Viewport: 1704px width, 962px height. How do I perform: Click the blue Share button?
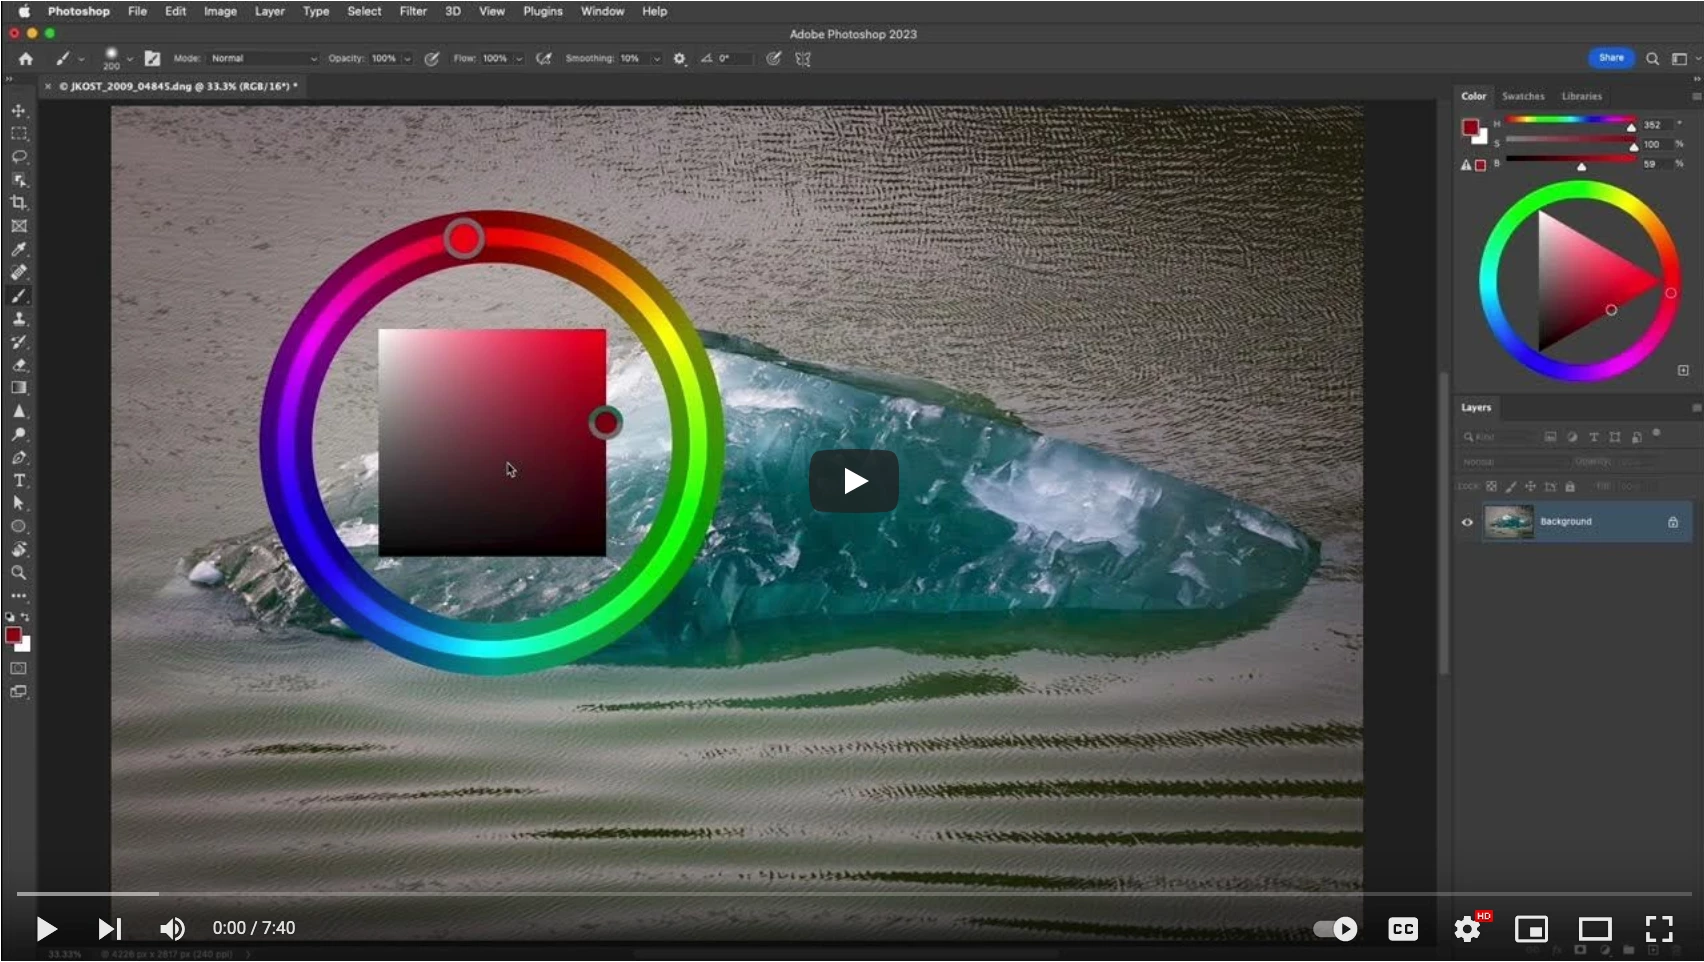pos(1611,58)
